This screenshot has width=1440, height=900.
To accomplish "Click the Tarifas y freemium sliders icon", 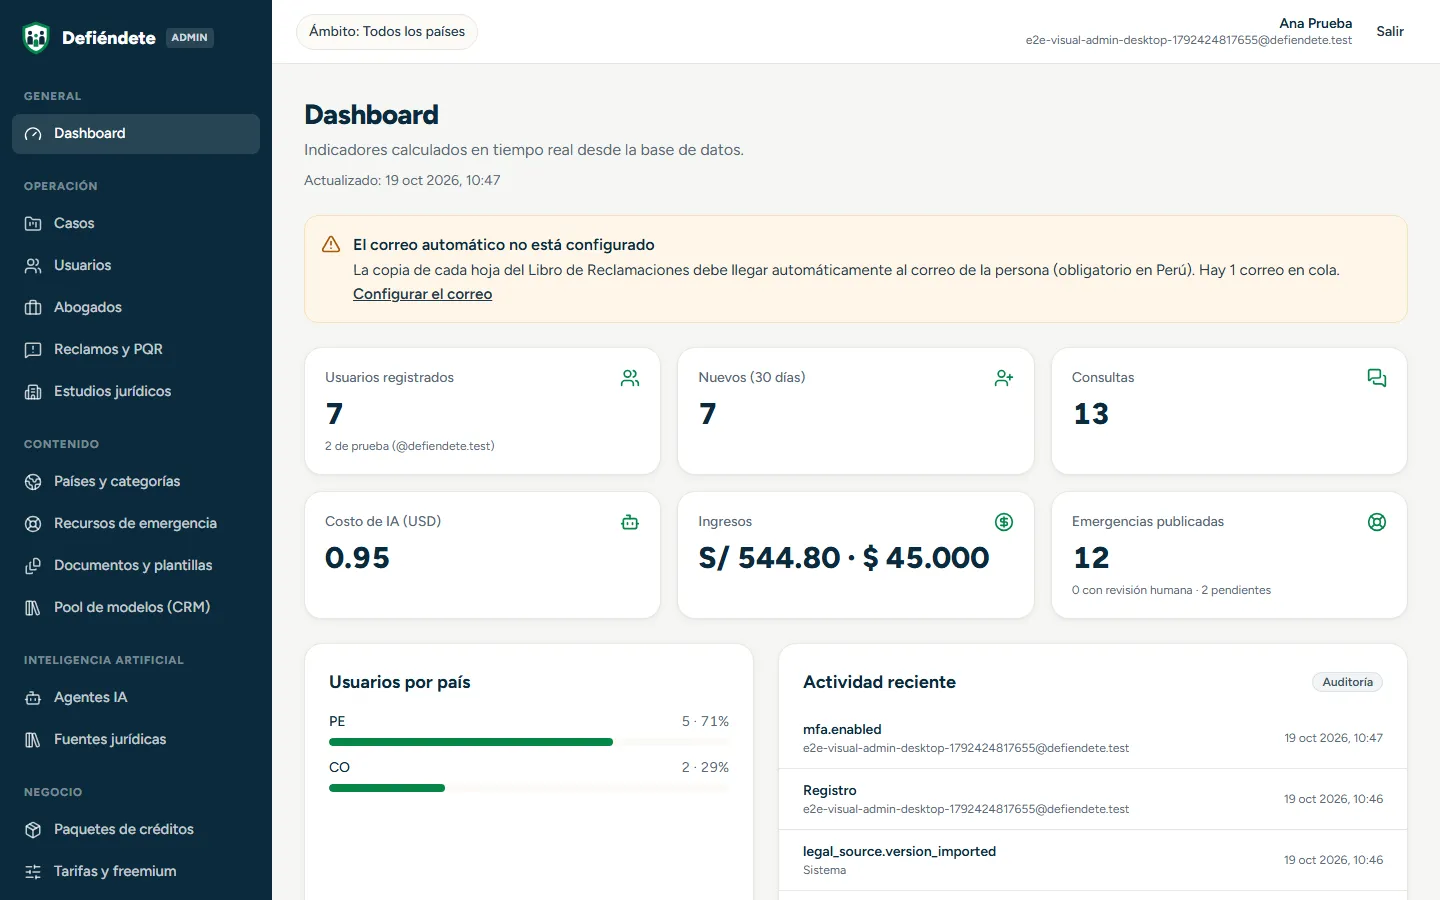I will pos(33,872).
